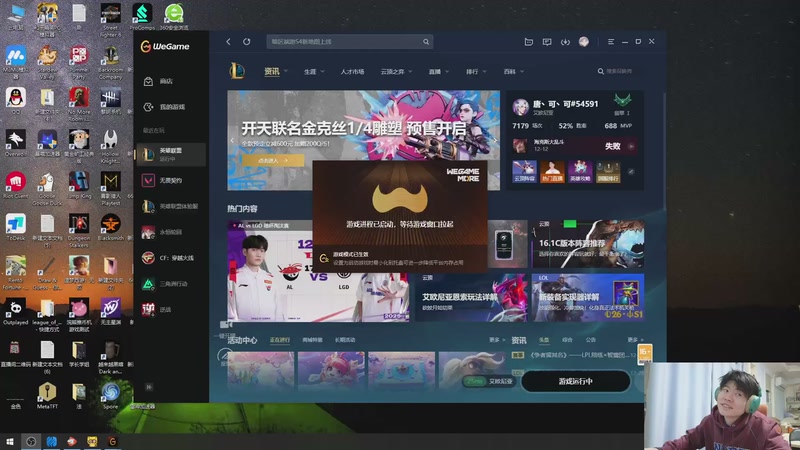Click the League of Legends logo icon
The width and height of the screenshot is (800, 450).
tap(237, 71)
